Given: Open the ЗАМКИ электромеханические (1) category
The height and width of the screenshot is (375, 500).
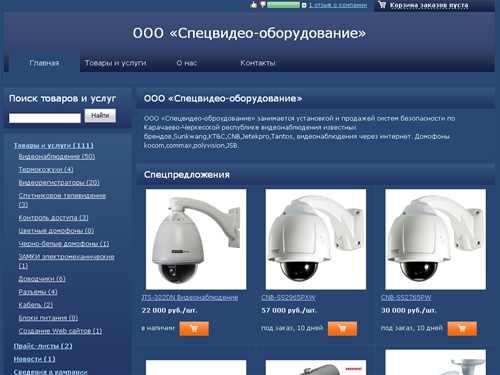Looking at the screenshot, I should coord(66,261).
